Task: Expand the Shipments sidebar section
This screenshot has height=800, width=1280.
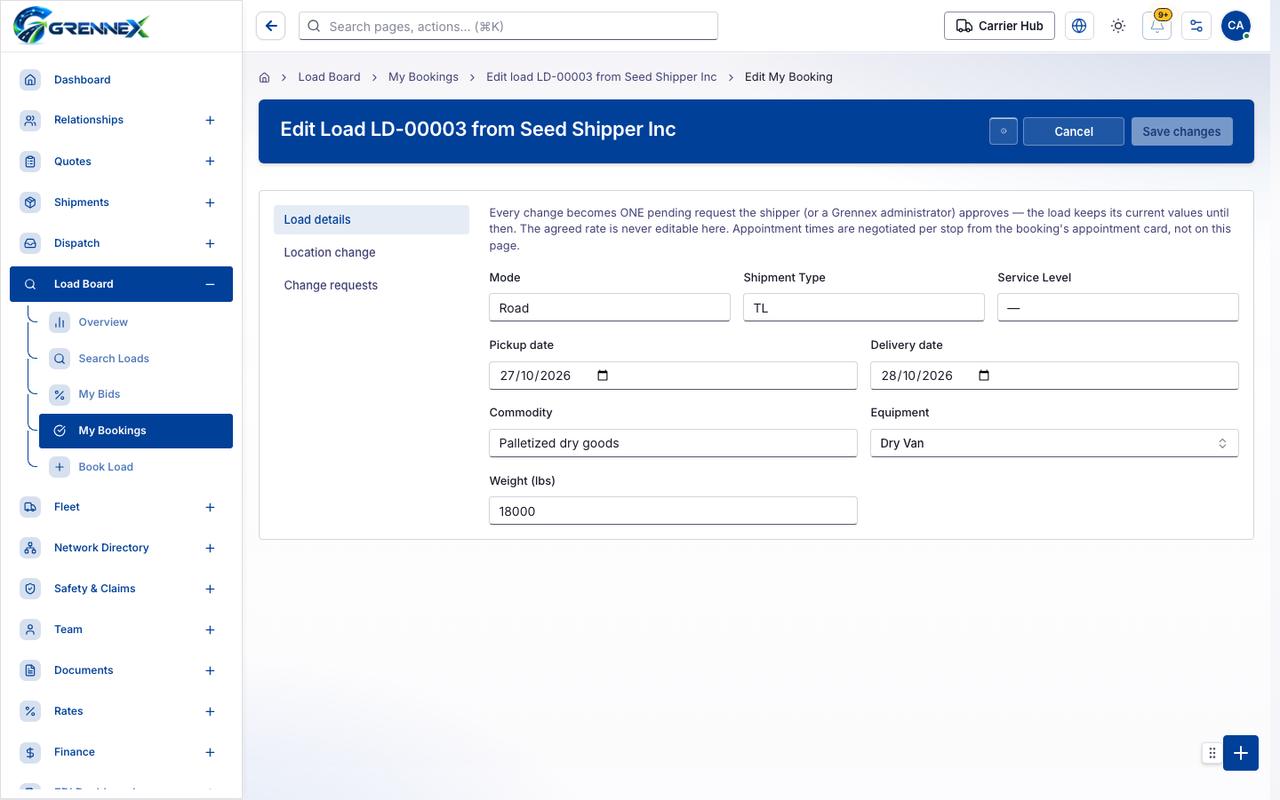Action: [x=210, y=202]
